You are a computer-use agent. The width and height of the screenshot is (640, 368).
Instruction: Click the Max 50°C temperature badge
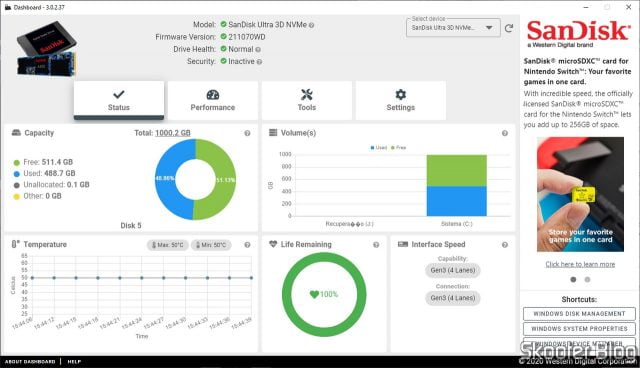pyautogui.click(x=167, y=245)
